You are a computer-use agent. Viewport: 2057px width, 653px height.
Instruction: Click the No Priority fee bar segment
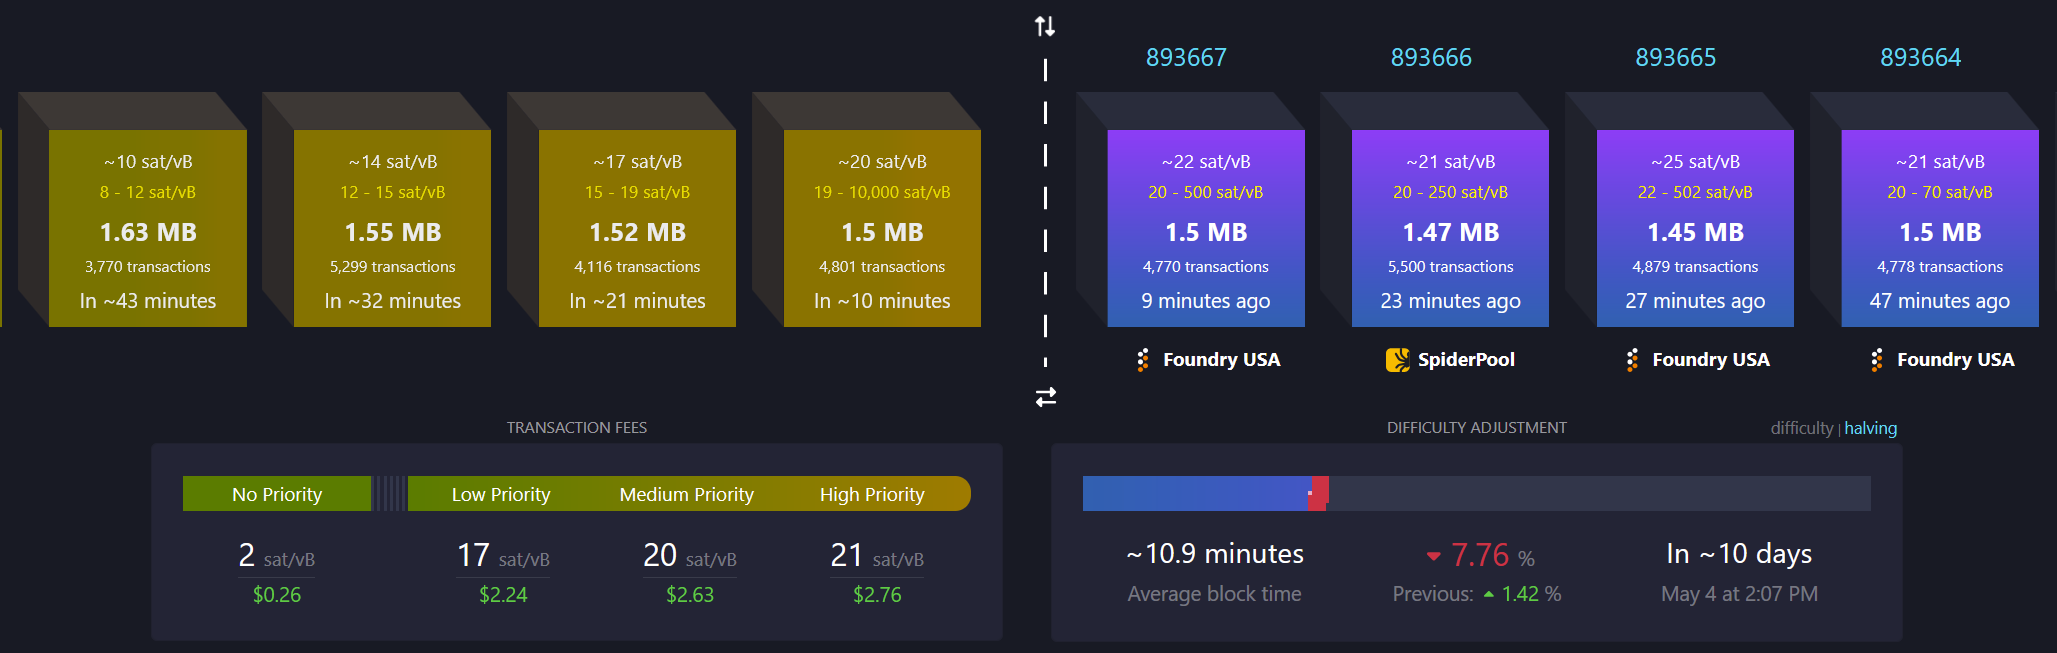click(277, 494)
